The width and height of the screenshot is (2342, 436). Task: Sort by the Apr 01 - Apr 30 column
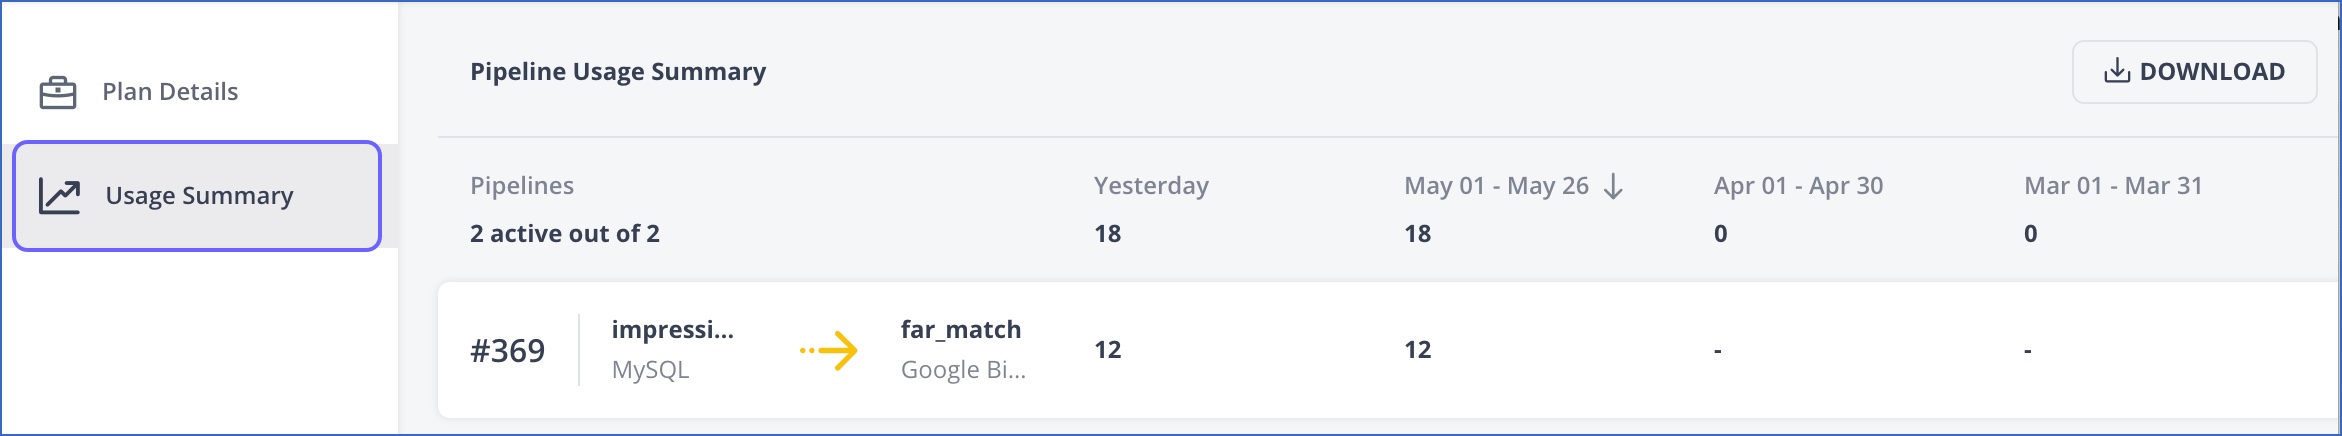point(1798,186)
